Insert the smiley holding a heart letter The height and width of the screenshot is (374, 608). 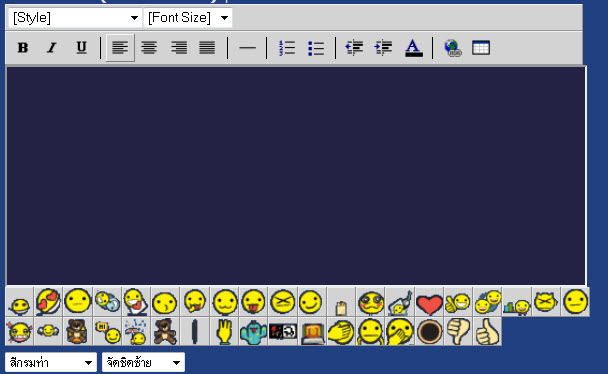coord(136,302)
